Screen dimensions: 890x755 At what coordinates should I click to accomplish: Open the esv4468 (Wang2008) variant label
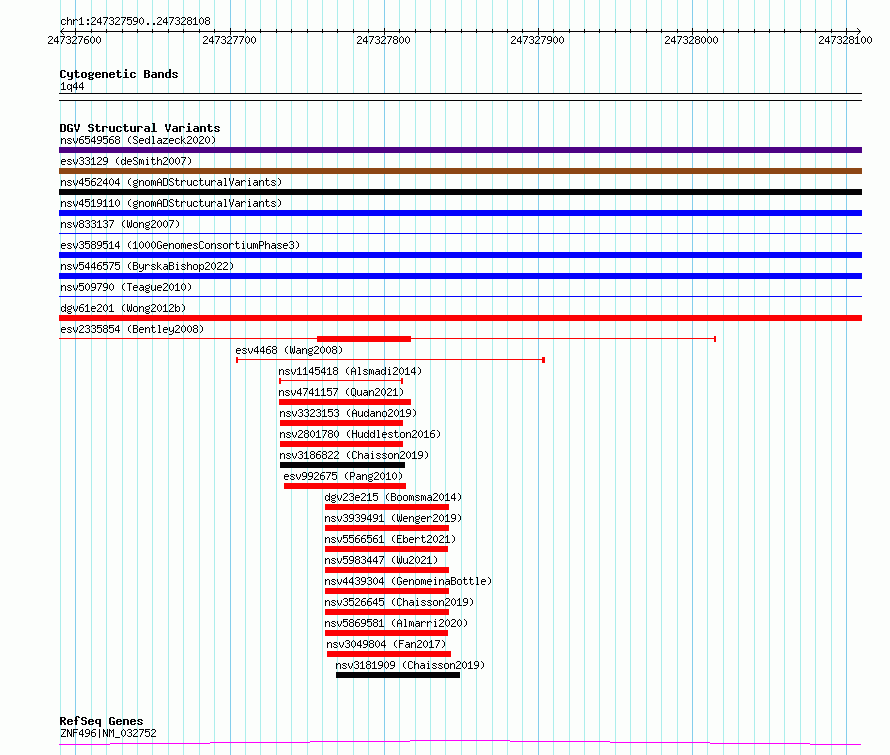[289, 350]
